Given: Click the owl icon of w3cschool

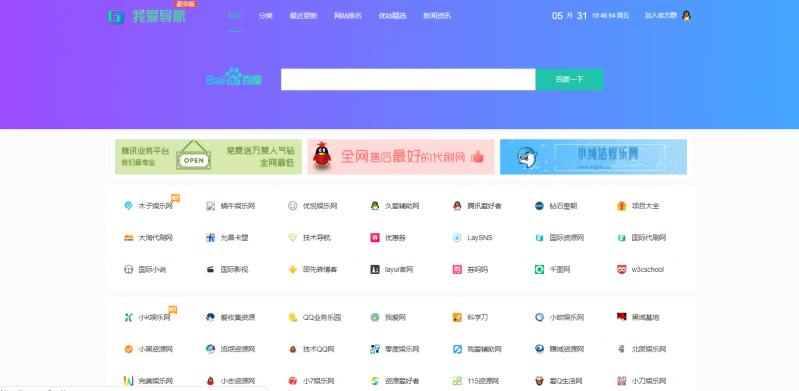Looking at the screenshot, I should pyautogui.click(x=622, y=269).
